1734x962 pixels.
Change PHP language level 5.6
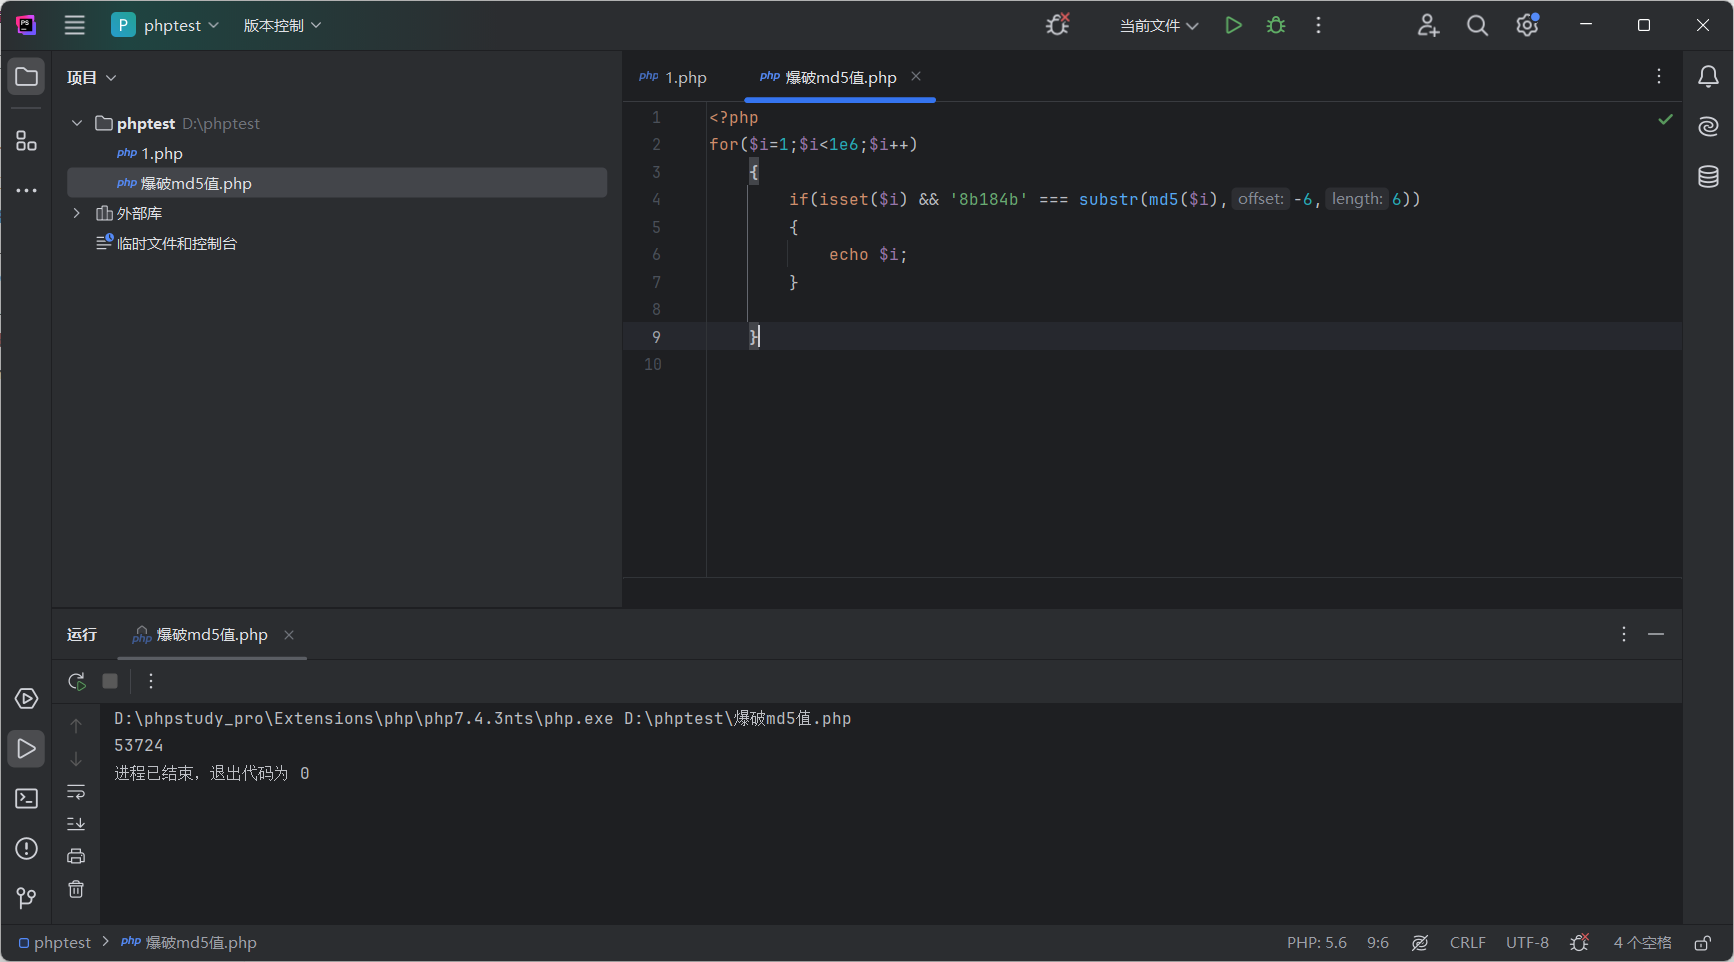pos(1316,942)
